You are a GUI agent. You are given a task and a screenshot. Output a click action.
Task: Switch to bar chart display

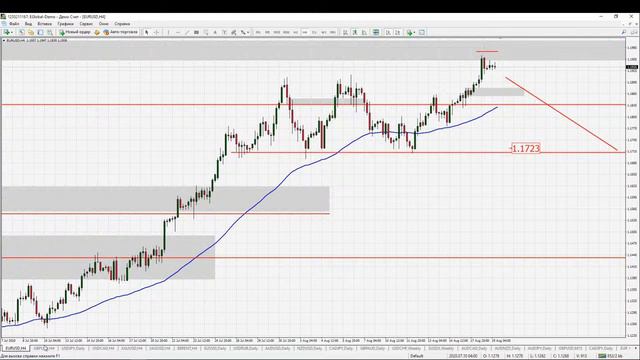click(x=345, y=32)
